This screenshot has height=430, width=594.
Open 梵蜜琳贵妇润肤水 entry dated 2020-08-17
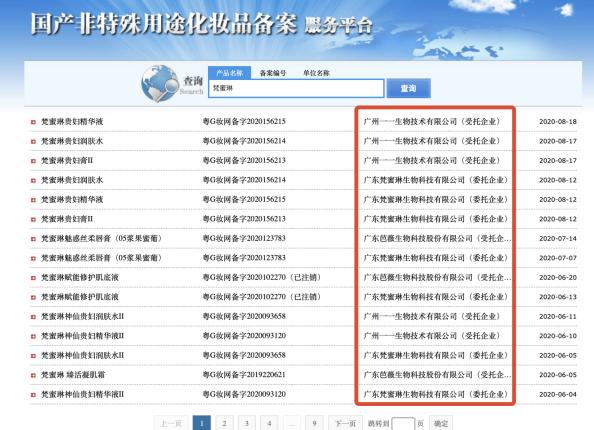(72, 141)
